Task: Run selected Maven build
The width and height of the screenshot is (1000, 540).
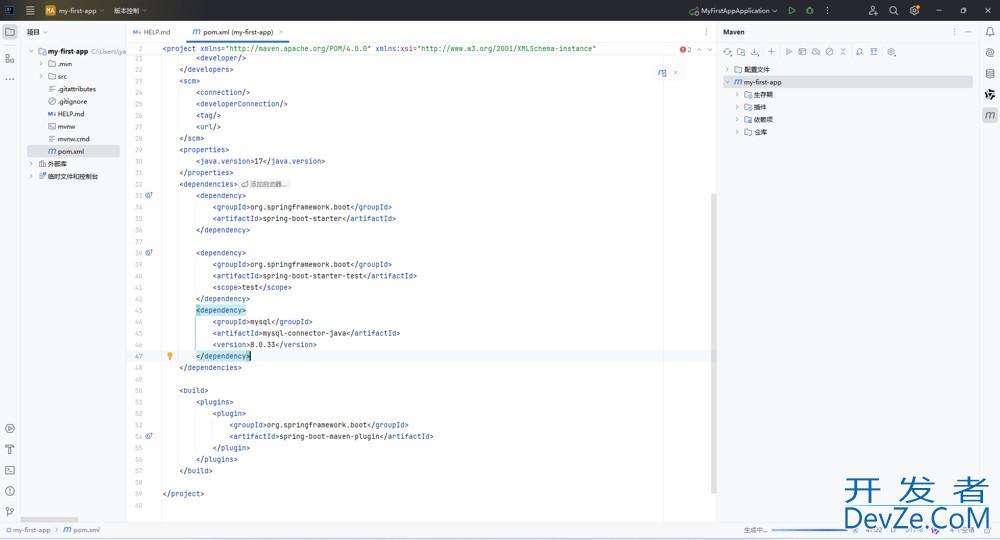Action: pyautogui.click(x=789, y=52)
